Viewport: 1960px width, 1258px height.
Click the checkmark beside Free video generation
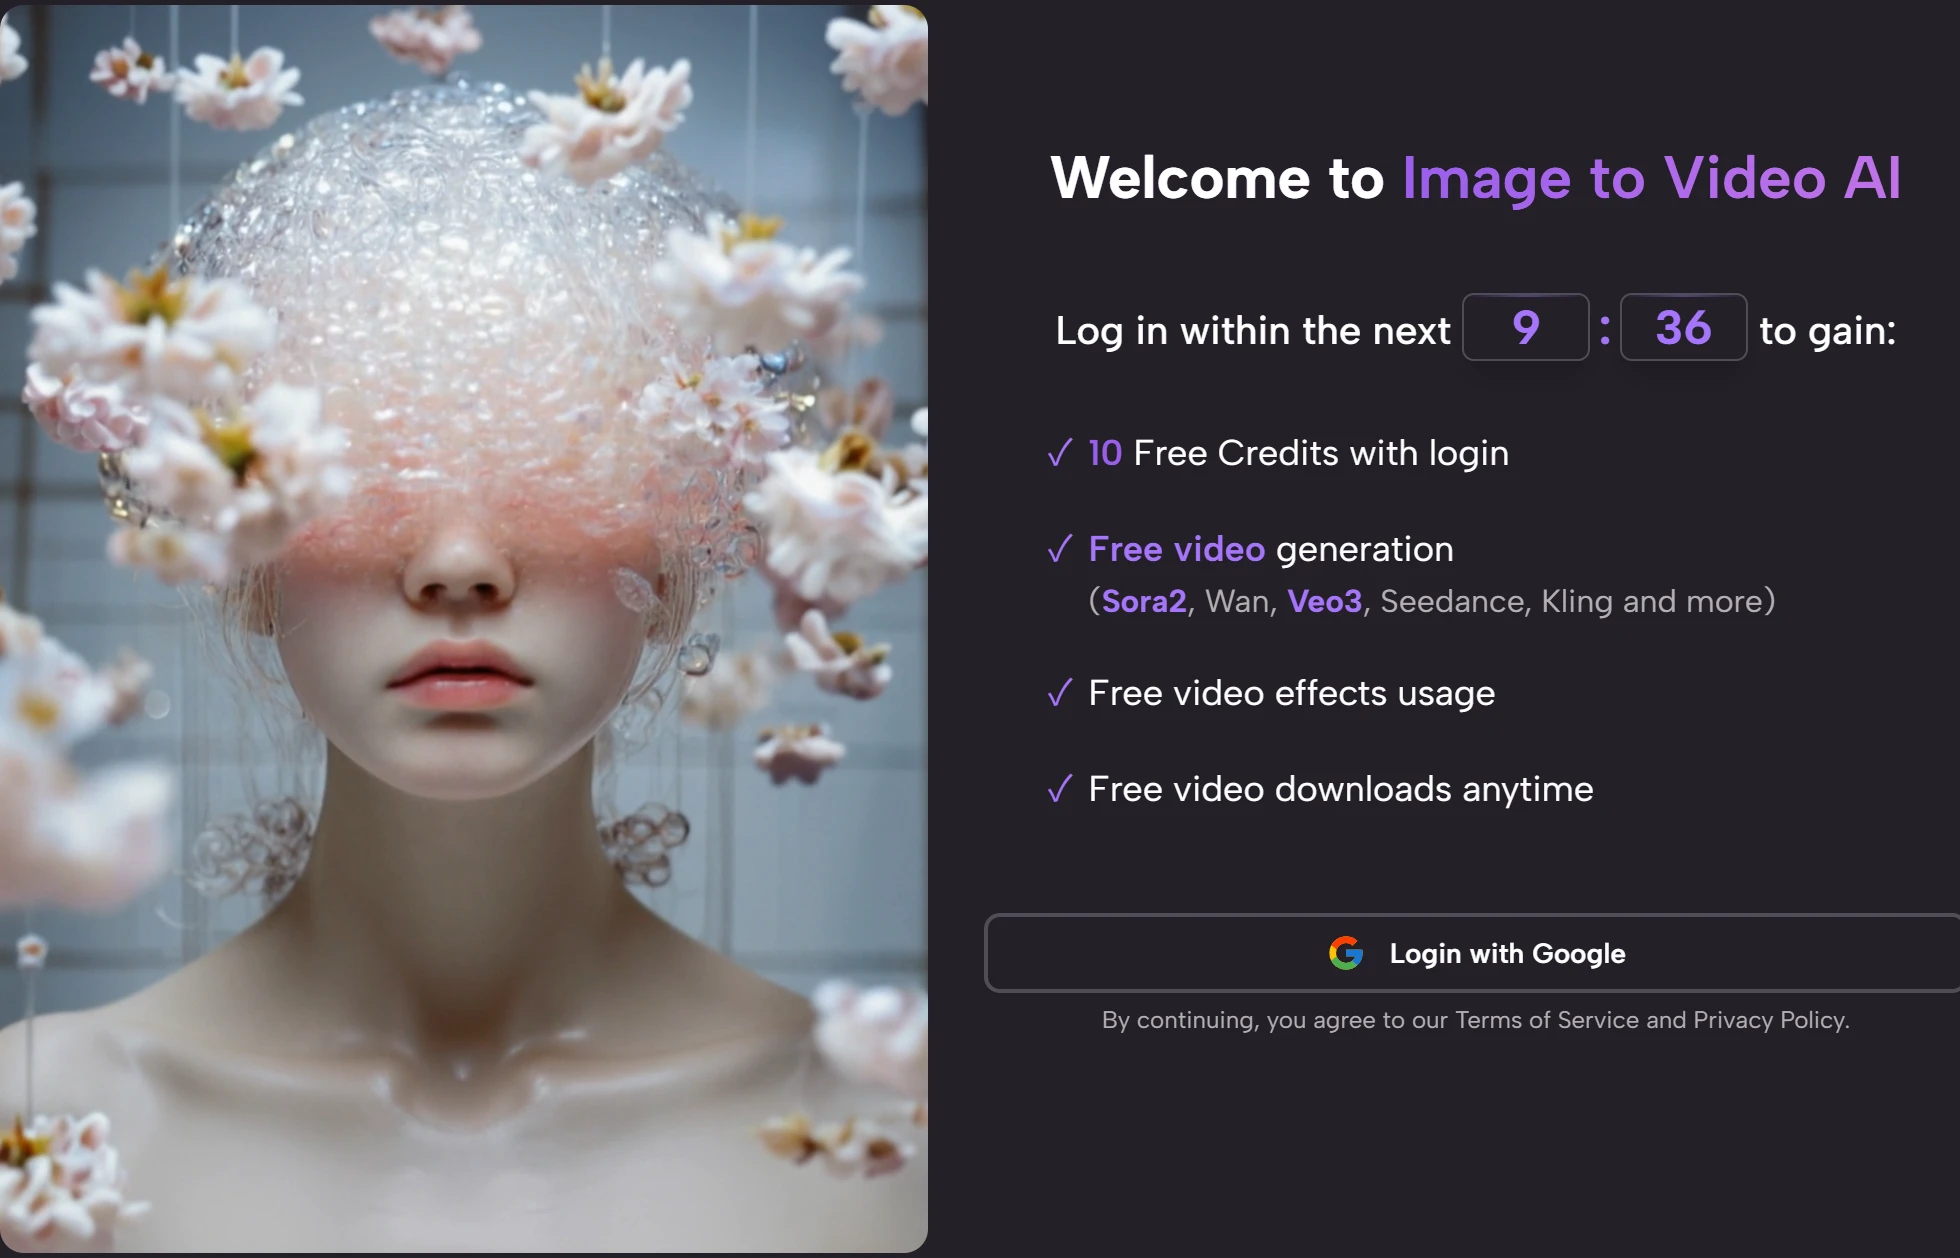(x=1060, y=549)
